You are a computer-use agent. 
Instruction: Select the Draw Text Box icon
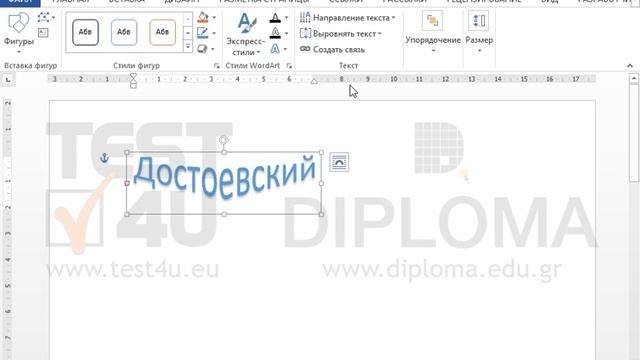43,33
